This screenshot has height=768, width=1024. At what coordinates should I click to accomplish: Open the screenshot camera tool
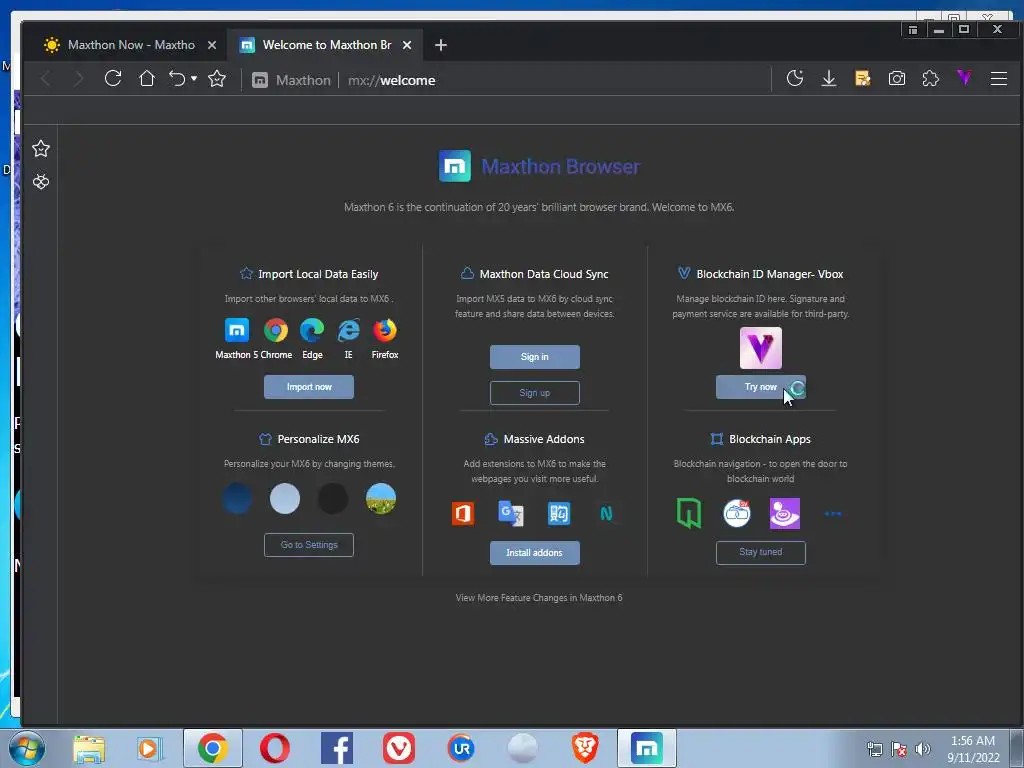pos(897,79)
